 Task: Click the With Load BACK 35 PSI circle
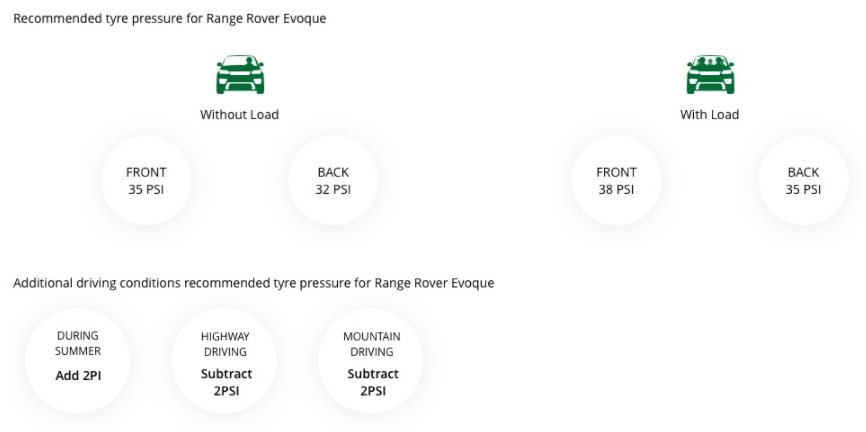click(803, 180)
